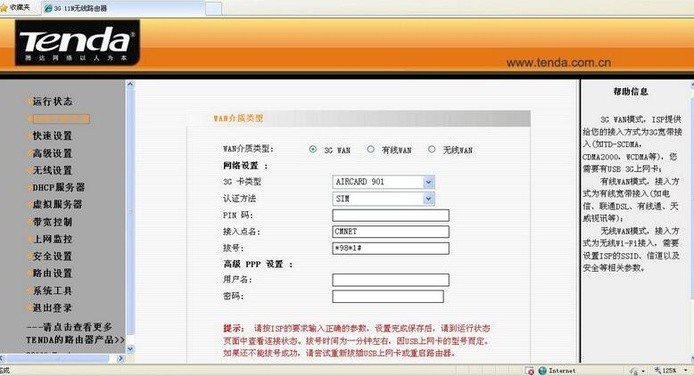The width and height of the screenshot is (694, 376).
Task: Click the popup blocked status bar icon
Action: [x=530, y=371]
